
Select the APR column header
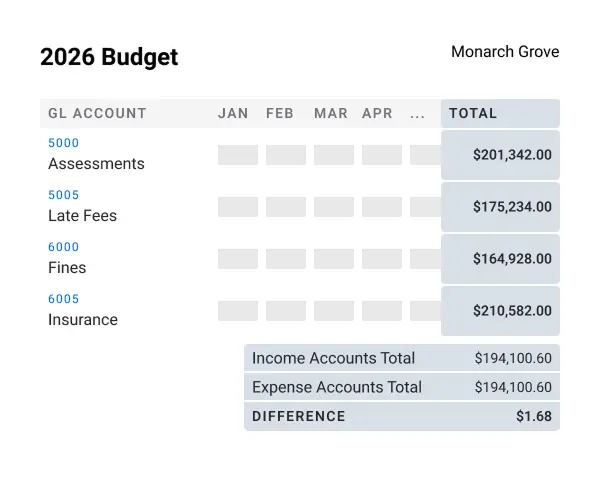pyautogui.click(x=377, y=114)
